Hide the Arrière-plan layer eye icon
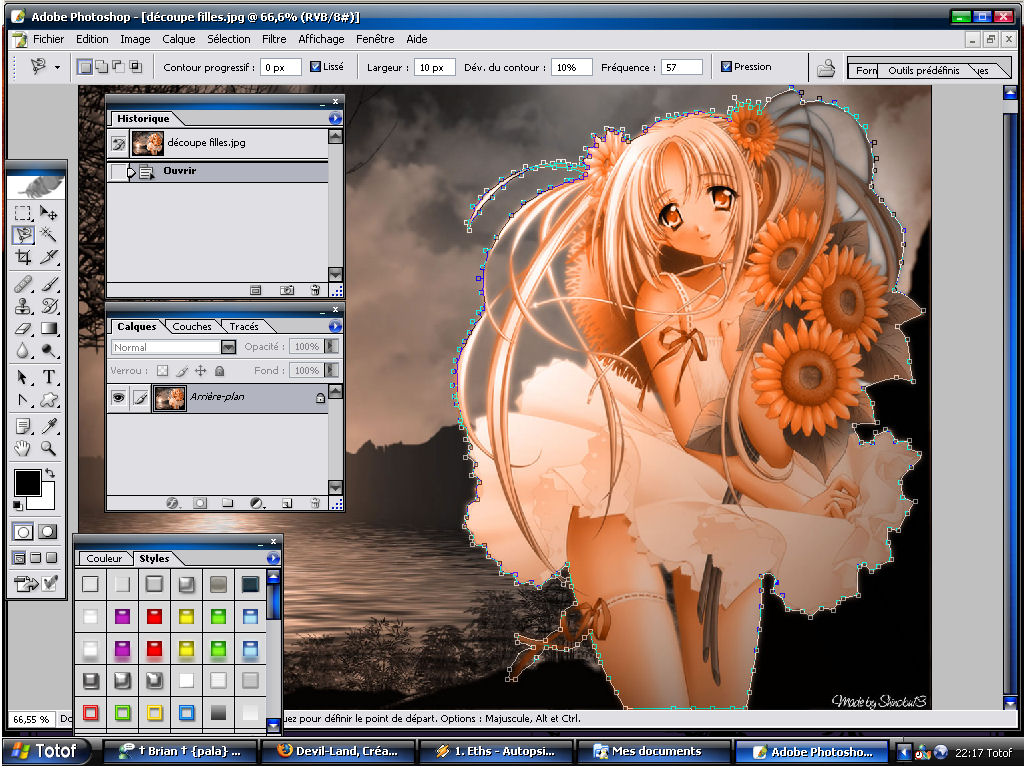This screenshot has width=1024, height=768. tap(118, 397)
